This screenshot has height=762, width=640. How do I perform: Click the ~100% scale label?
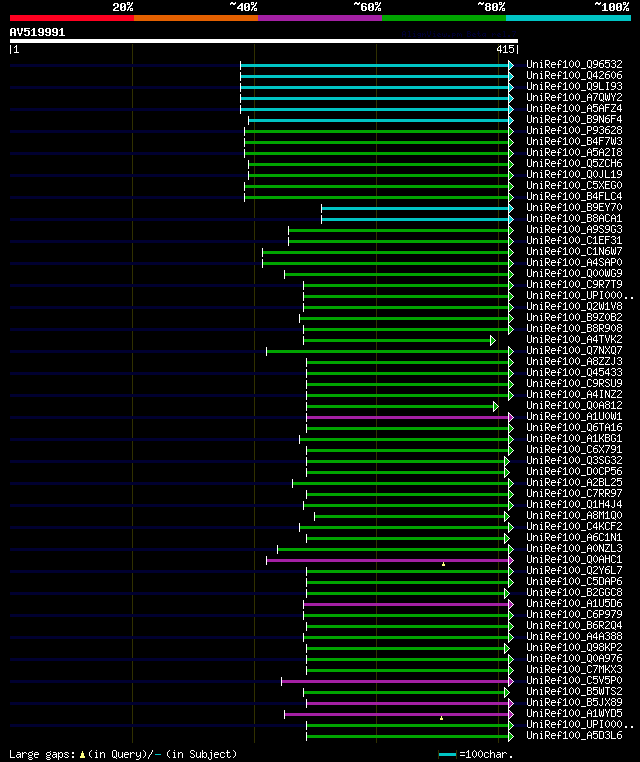(x=612, y=7)
